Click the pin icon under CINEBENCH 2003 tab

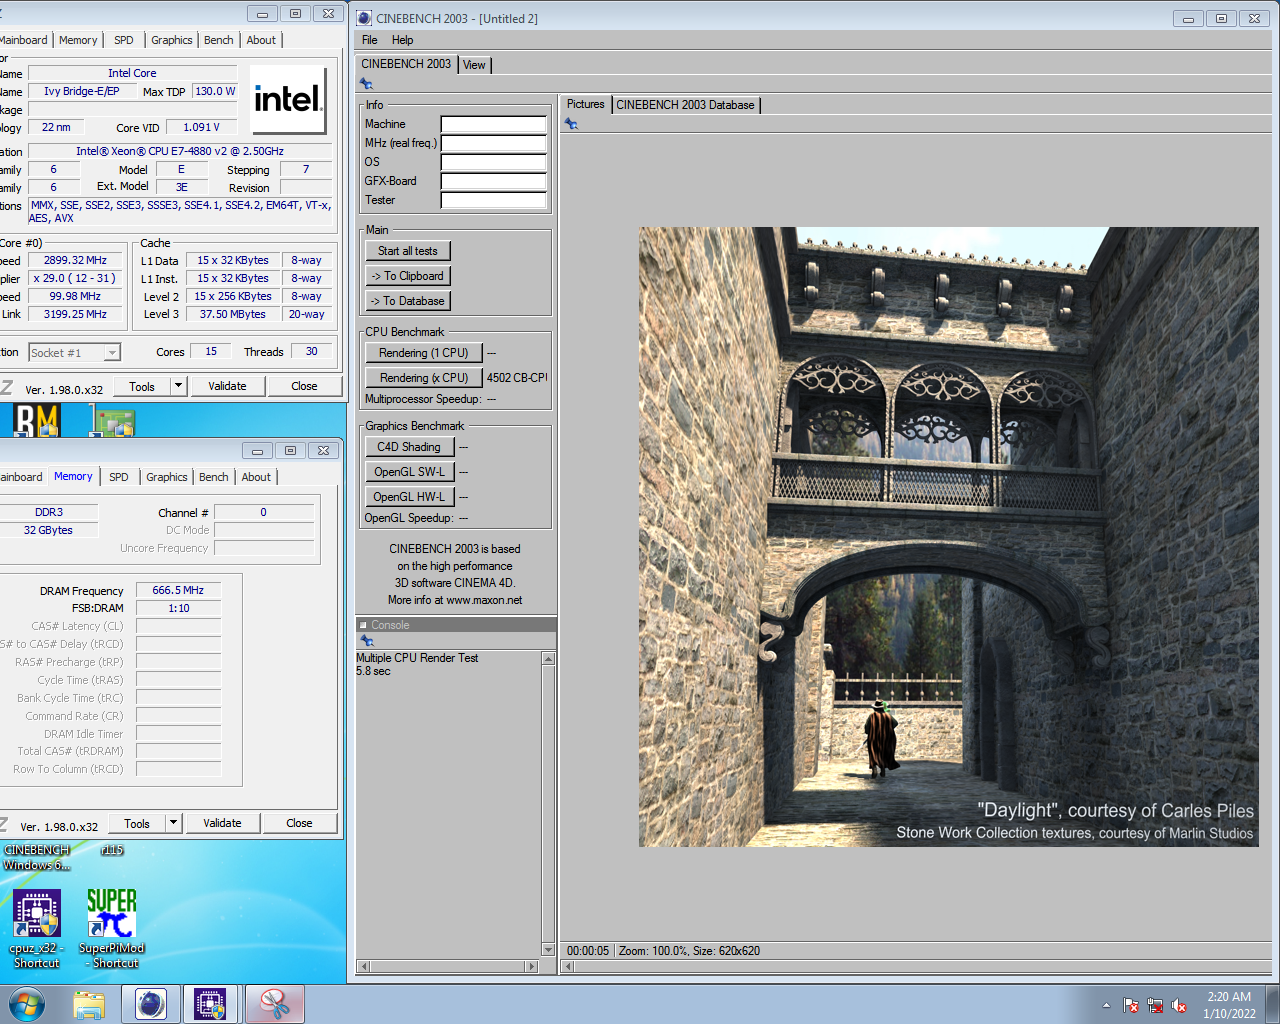[366, 84]
